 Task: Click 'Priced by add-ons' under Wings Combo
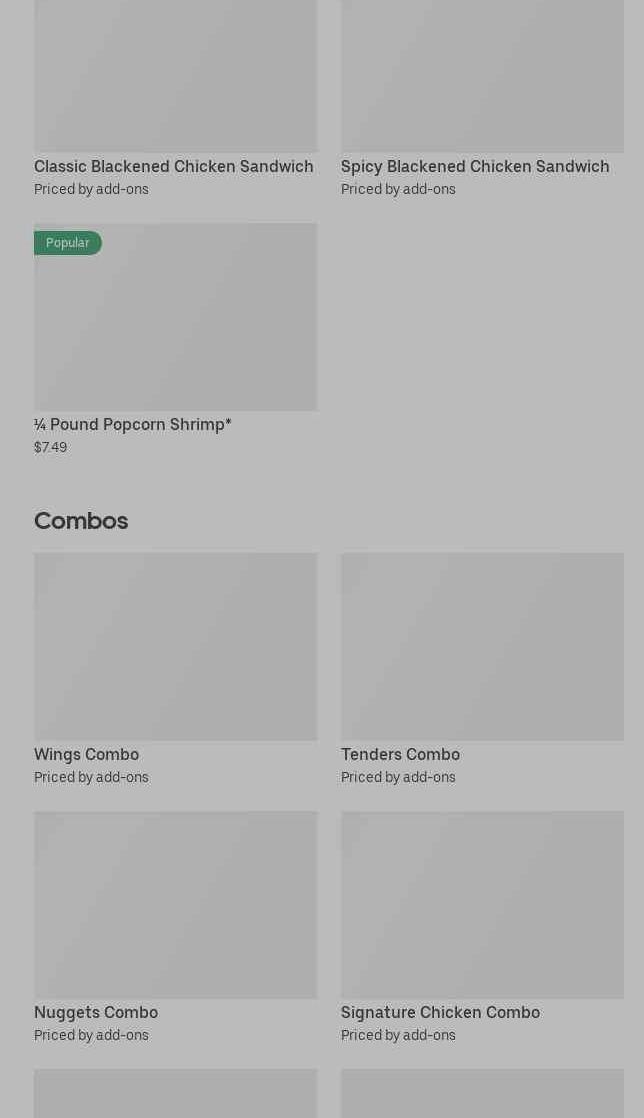tap(91, 777)
